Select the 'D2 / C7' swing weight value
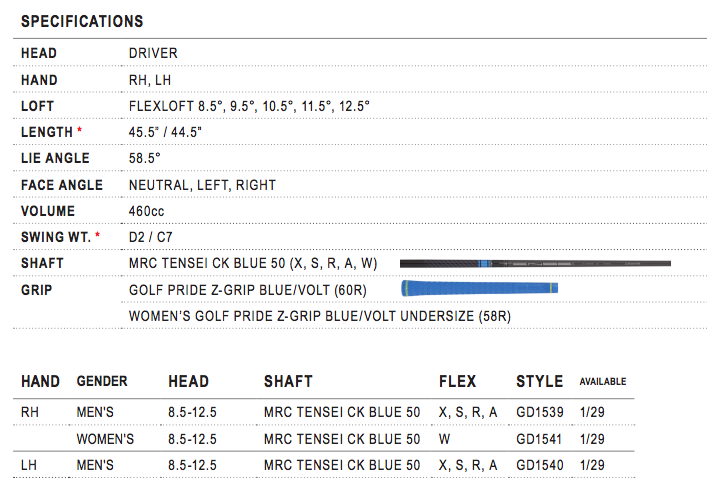 pos(151,237)
